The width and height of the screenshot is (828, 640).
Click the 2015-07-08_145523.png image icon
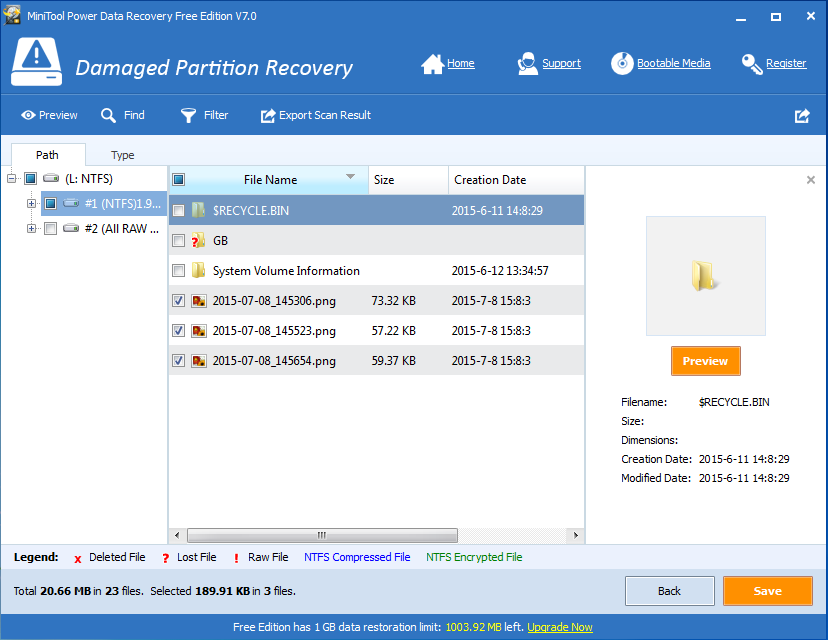199,331
